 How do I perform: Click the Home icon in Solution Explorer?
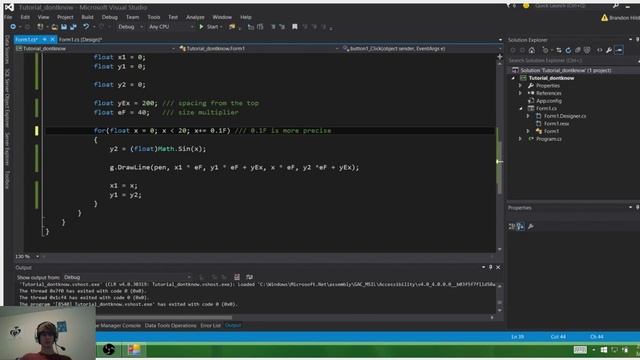[531, 50]
